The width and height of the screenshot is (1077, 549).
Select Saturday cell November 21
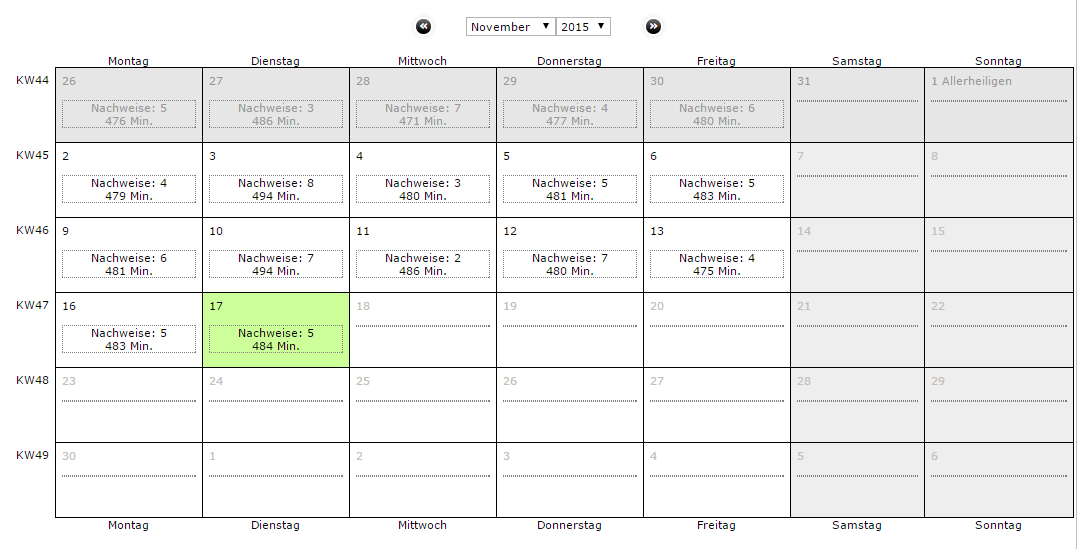857,330
